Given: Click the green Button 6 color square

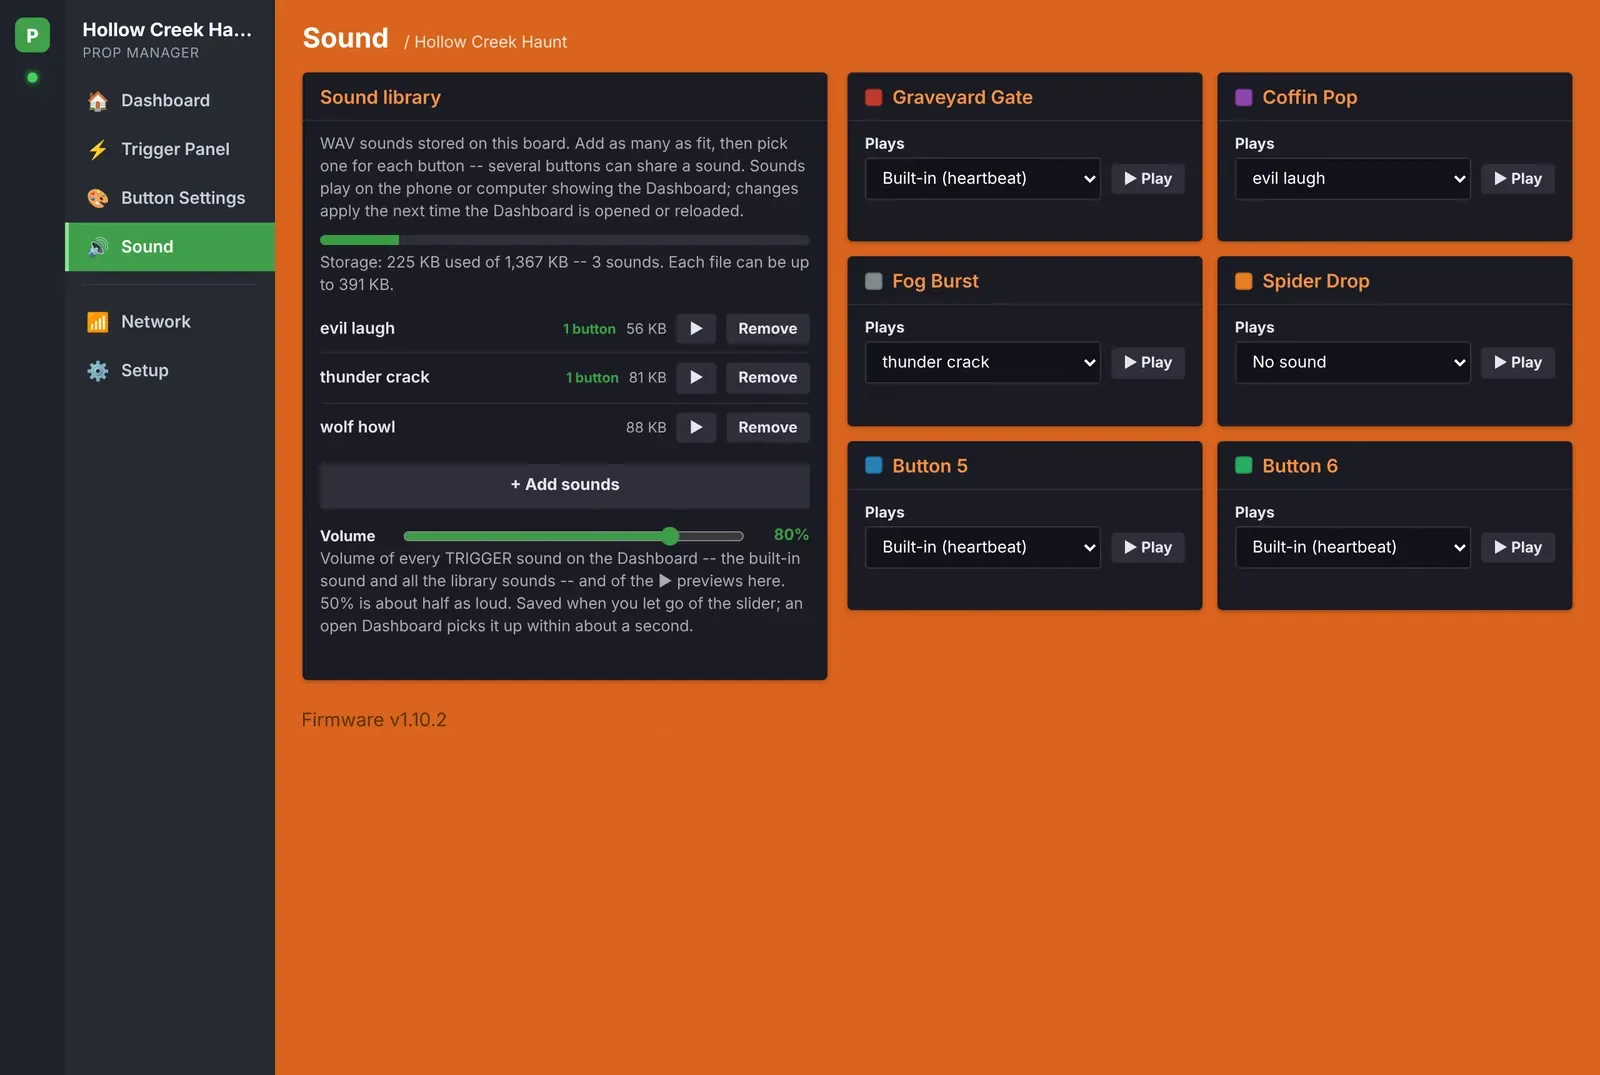Looking at the screenshot, I should [x=1244, y=466].
